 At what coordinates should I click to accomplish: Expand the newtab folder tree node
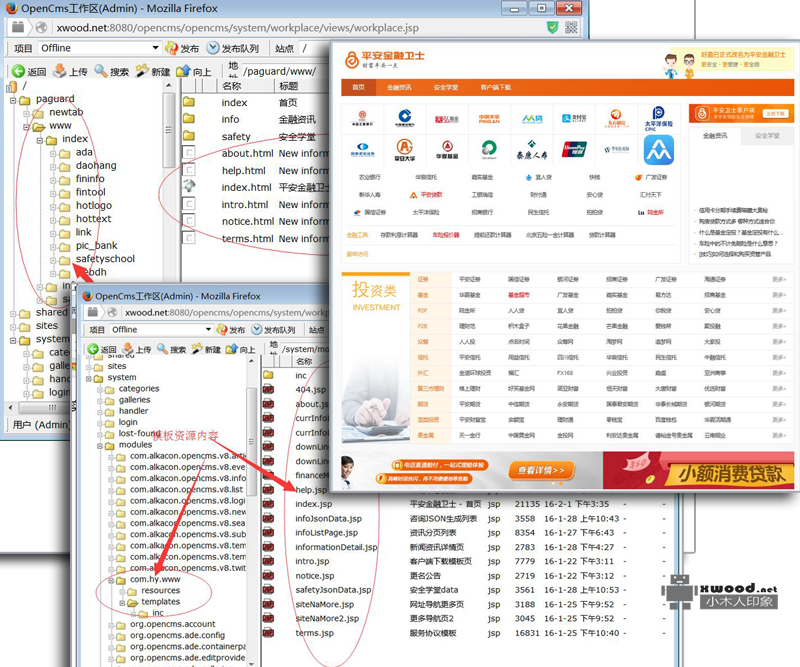pos(27,114)
